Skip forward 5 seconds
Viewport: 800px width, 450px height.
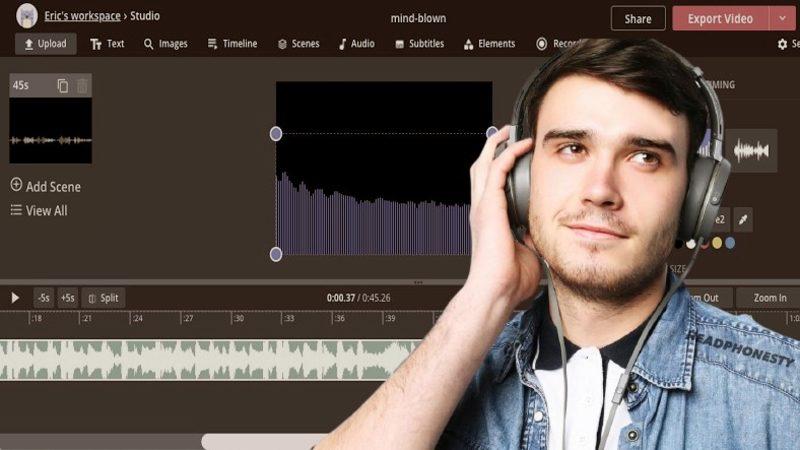[x=68, y=298]
